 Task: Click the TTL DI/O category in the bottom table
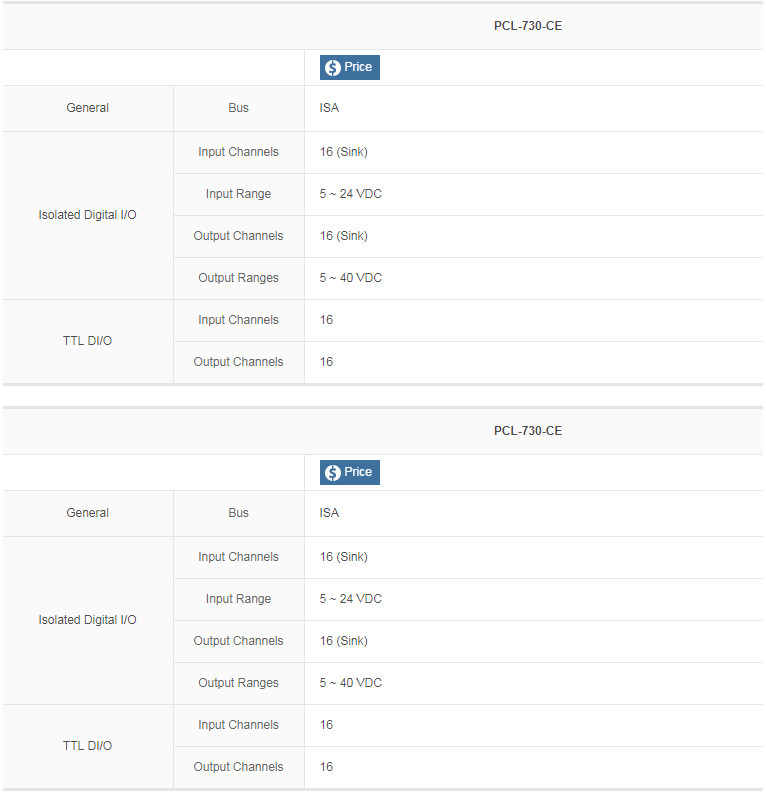(x=88, y=746)
